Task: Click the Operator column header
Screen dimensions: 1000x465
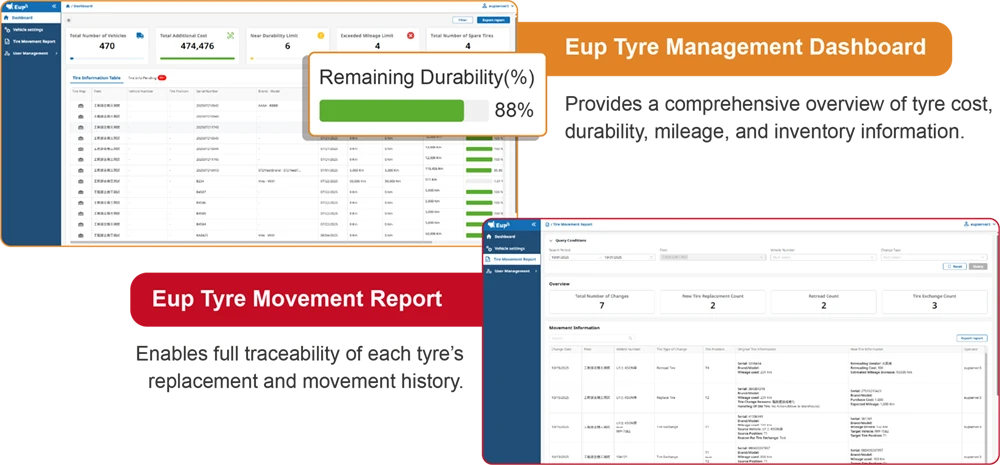Action: click(x=972, y=350)
